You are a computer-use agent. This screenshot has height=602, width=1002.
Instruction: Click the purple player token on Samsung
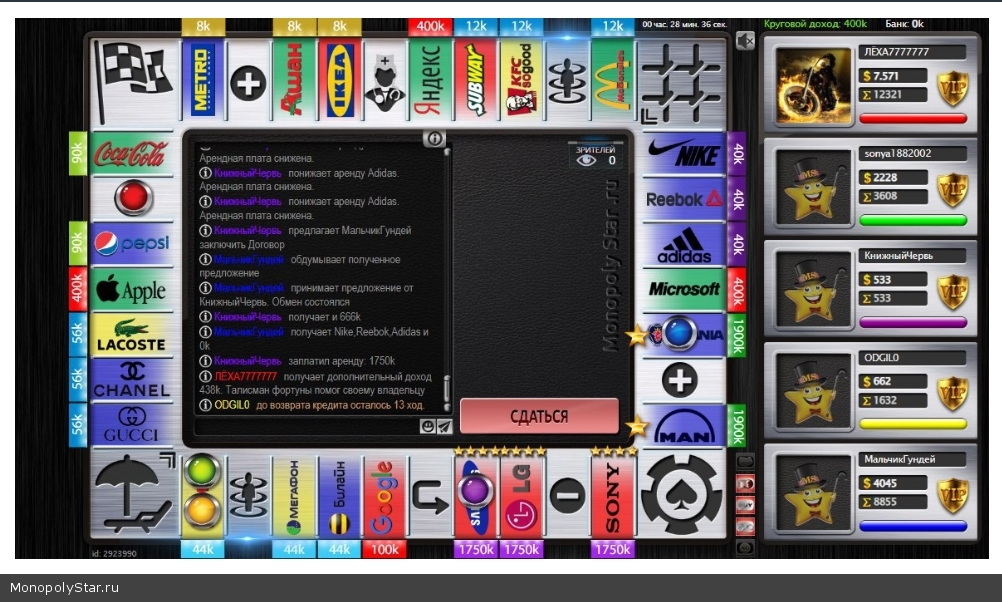pyautogui.click(x=475, y=492)
